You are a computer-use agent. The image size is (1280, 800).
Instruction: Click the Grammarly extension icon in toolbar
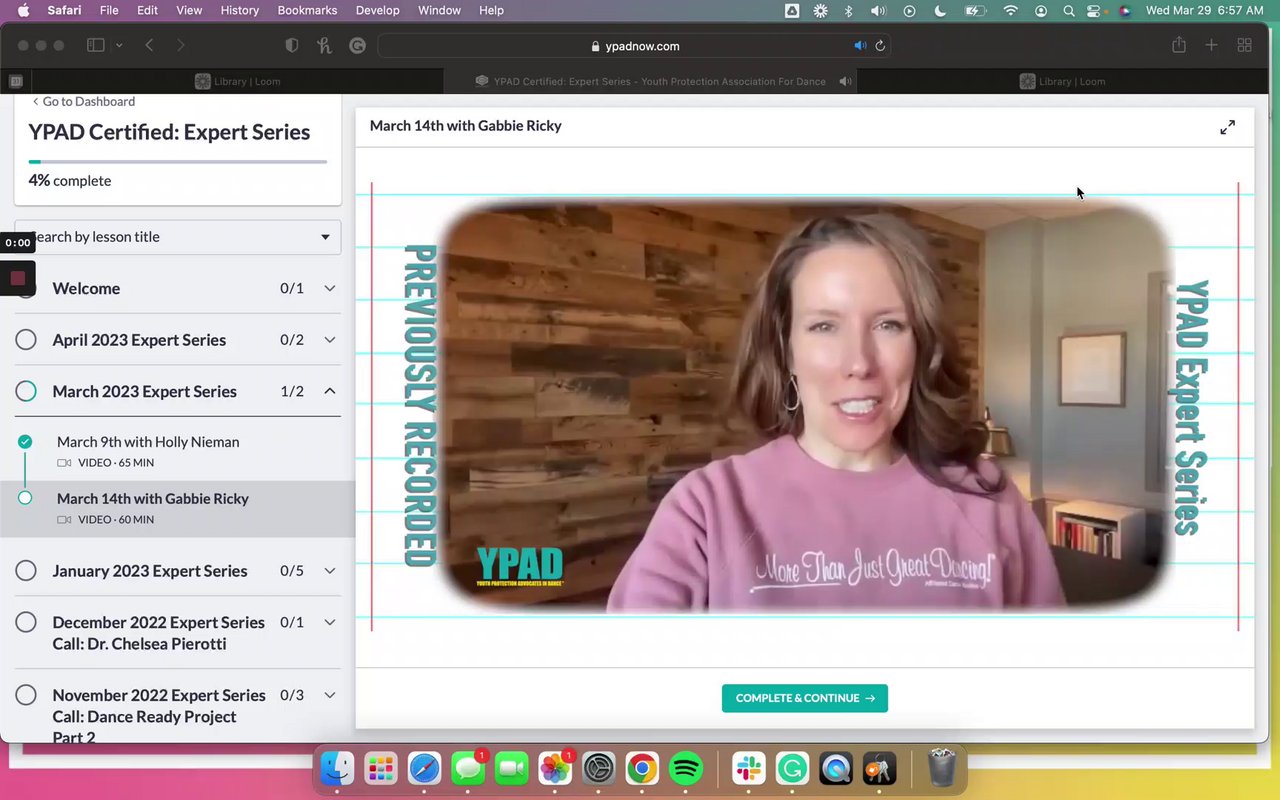pyautogui.click(x=357, y=45)
